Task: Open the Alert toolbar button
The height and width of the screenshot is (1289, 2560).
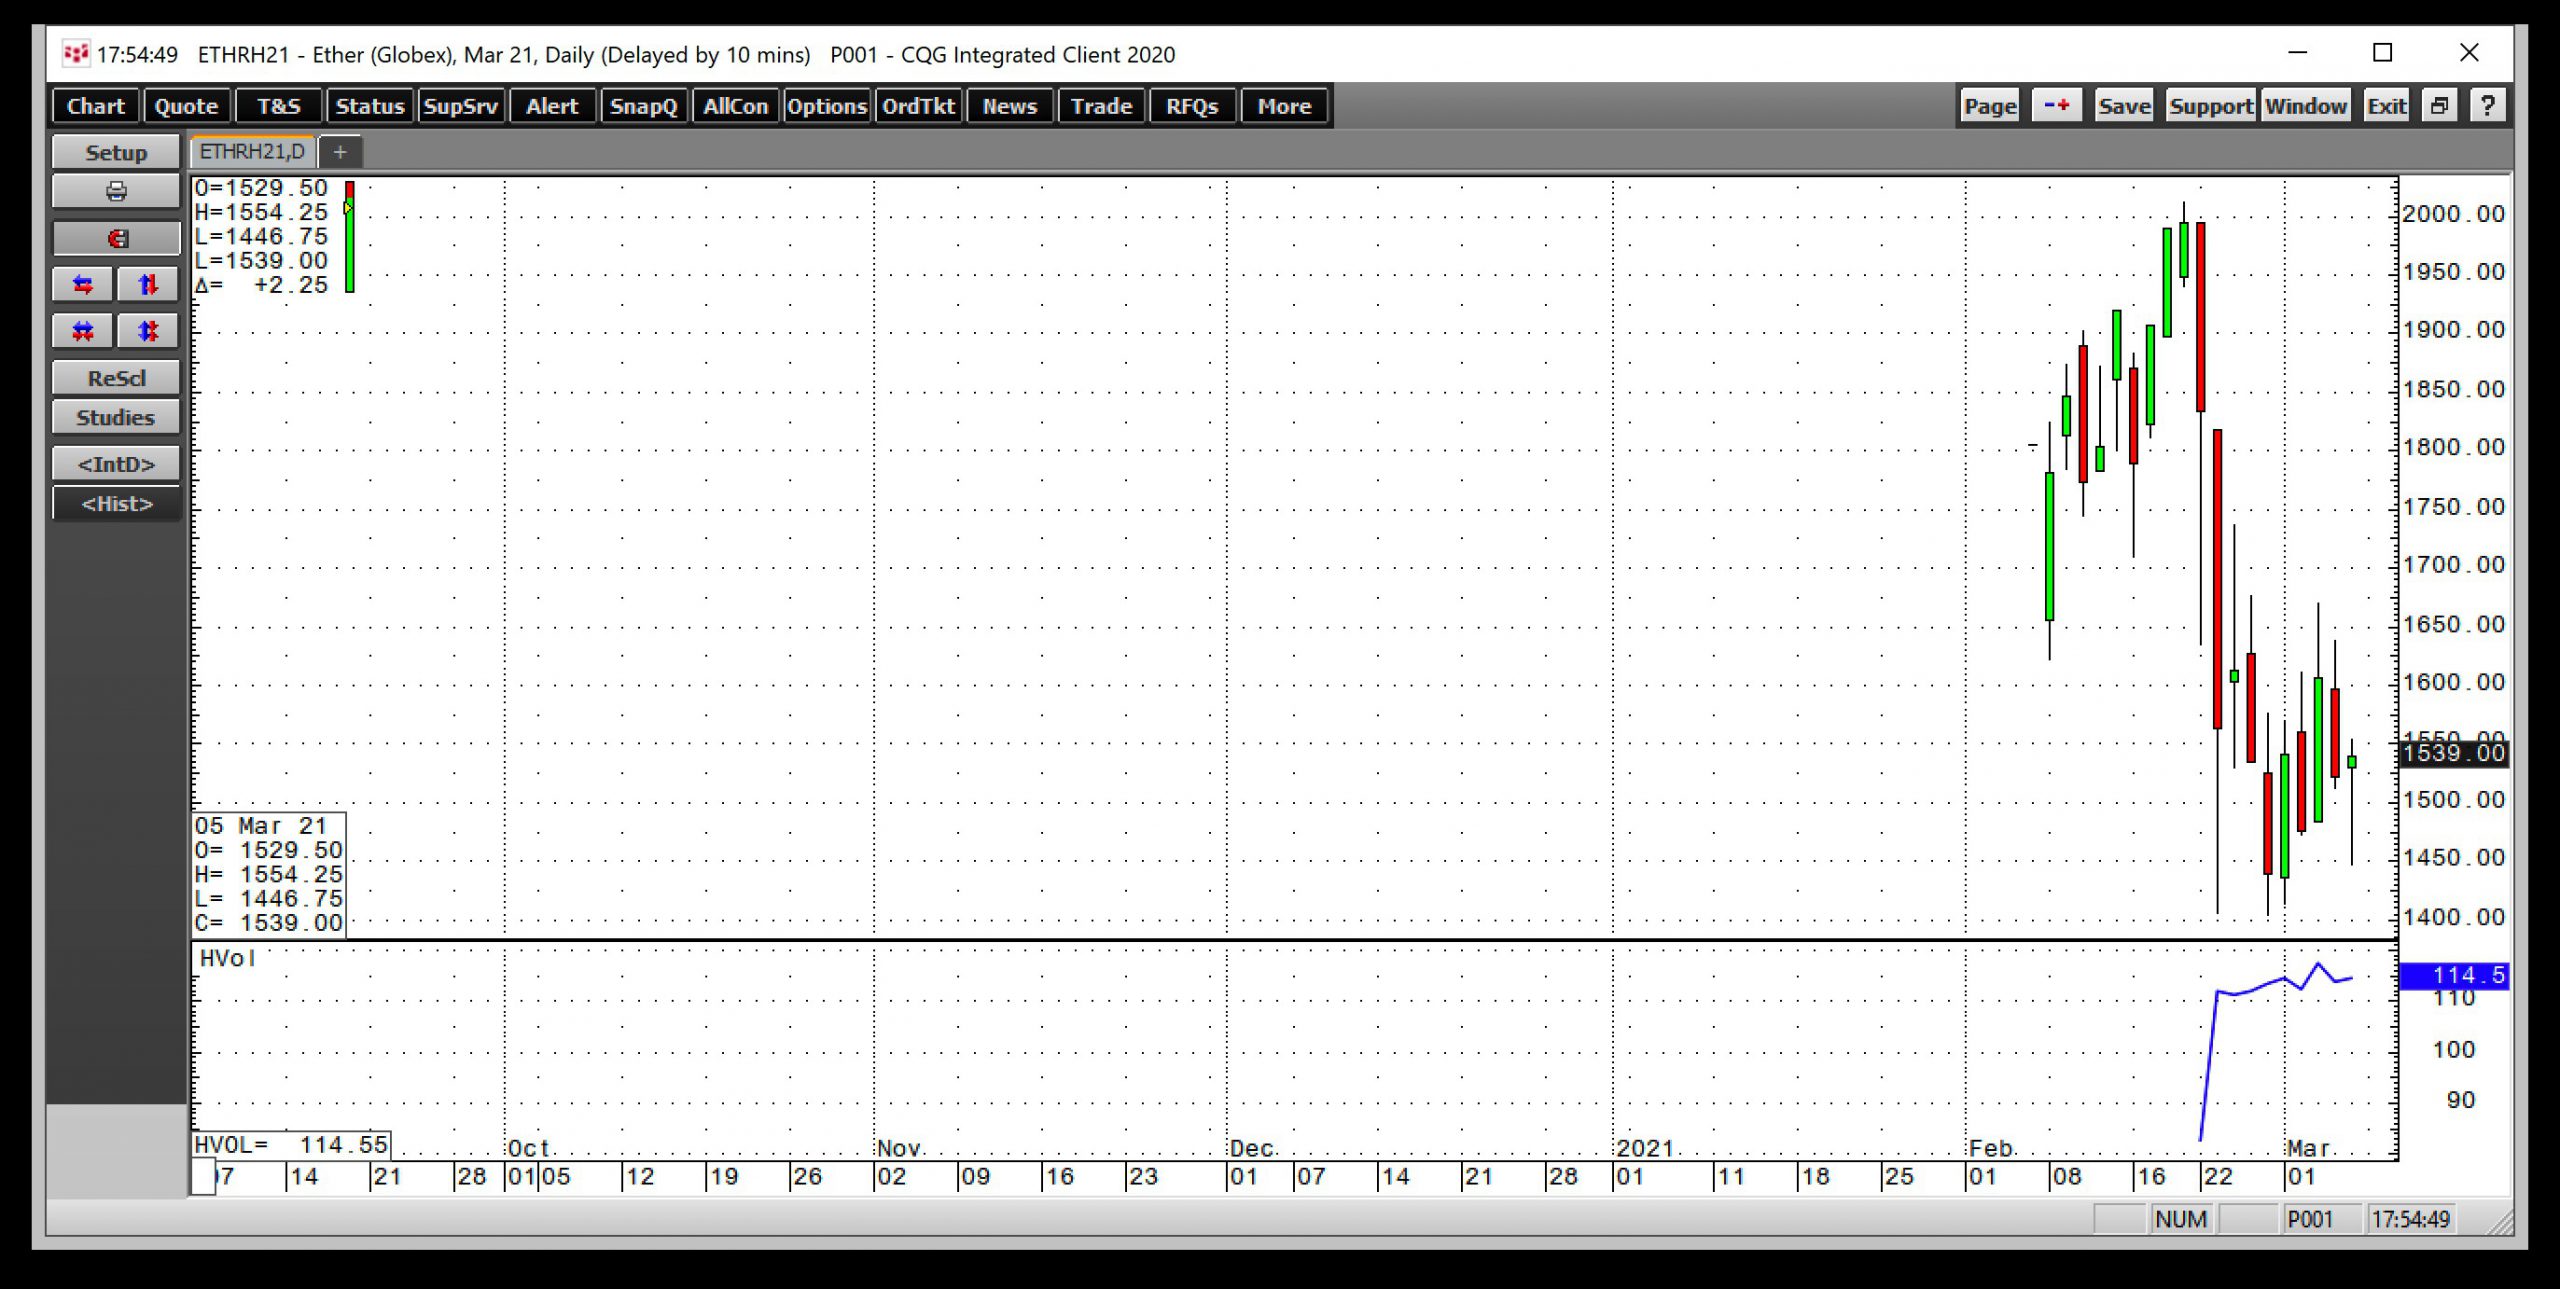Action: pos(552,106)
